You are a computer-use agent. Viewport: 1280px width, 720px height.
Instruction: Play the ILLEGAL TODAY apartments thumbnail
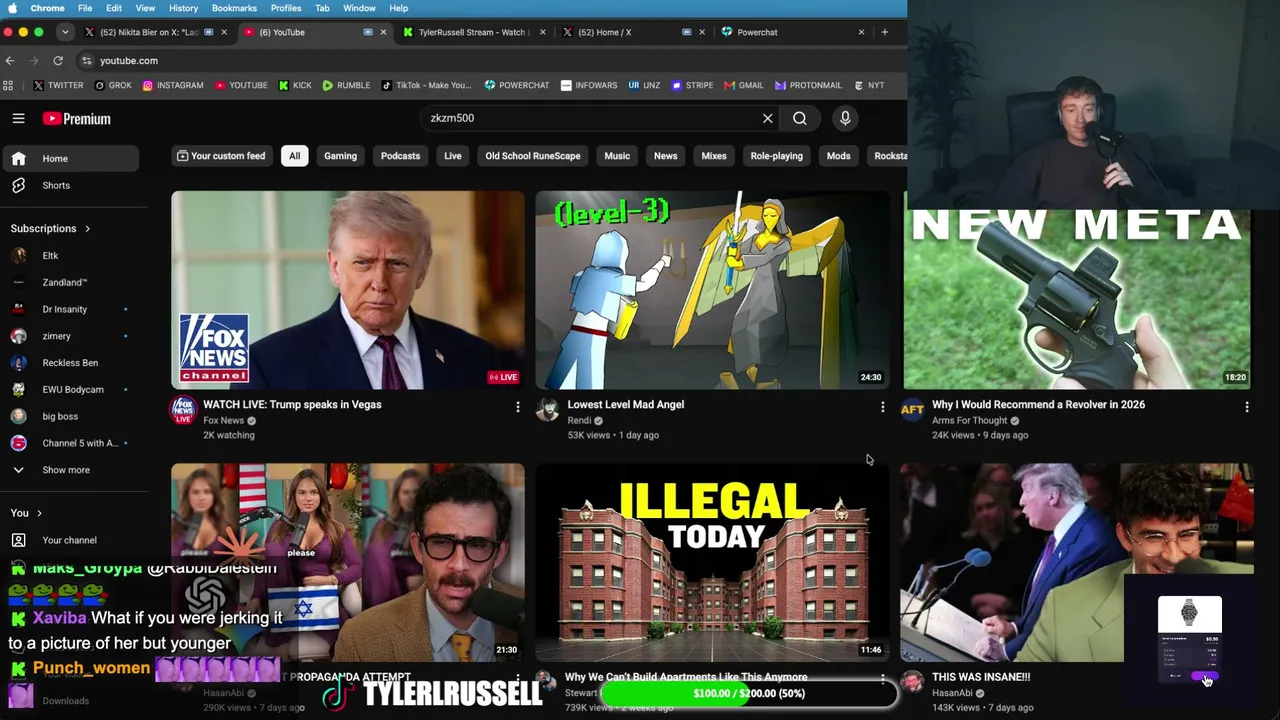point(712,562)
